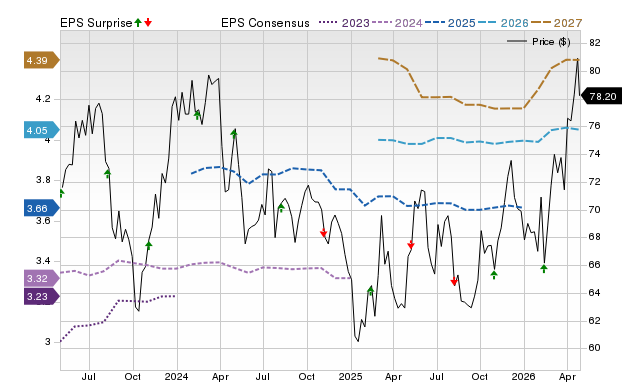Click the 2024 label on time axis
This screenshot has height=382, width=640.
point(176,376)
